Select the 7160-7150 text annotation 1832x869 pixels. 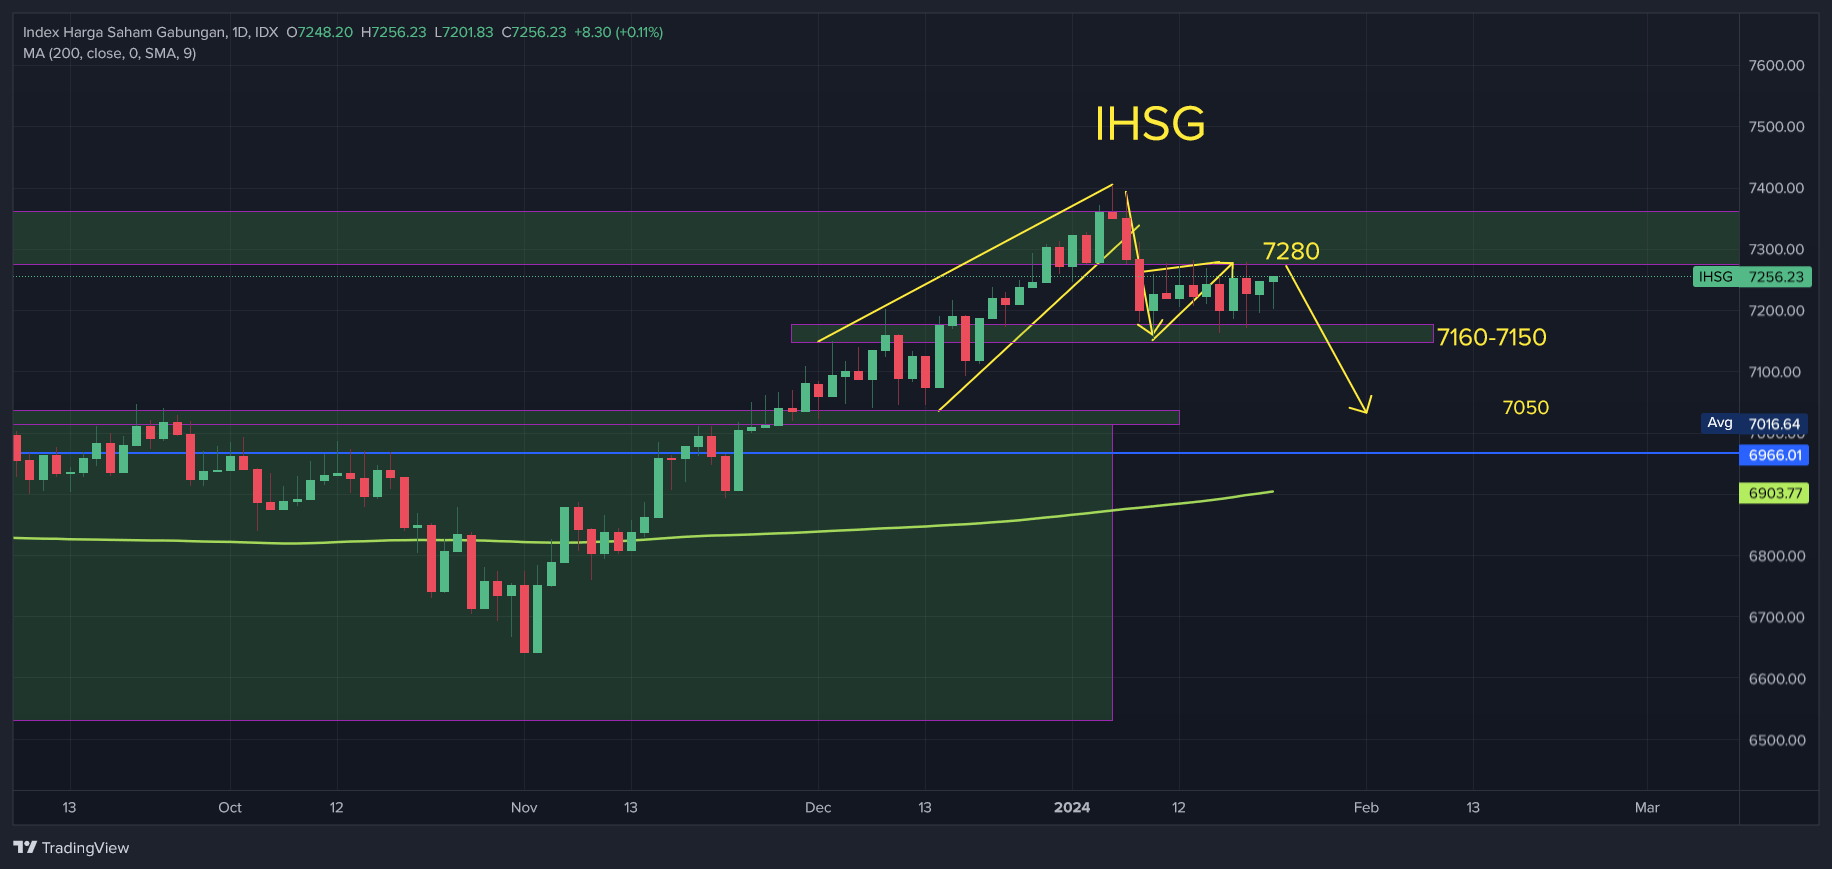[1491, 337]
